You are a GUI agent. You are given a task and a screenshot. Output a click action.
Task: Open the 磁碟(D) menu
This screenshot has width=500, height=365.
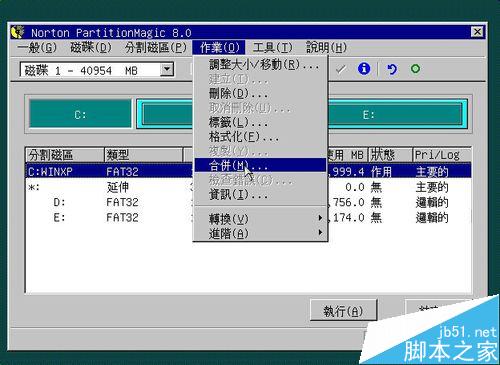coord(91,48)
